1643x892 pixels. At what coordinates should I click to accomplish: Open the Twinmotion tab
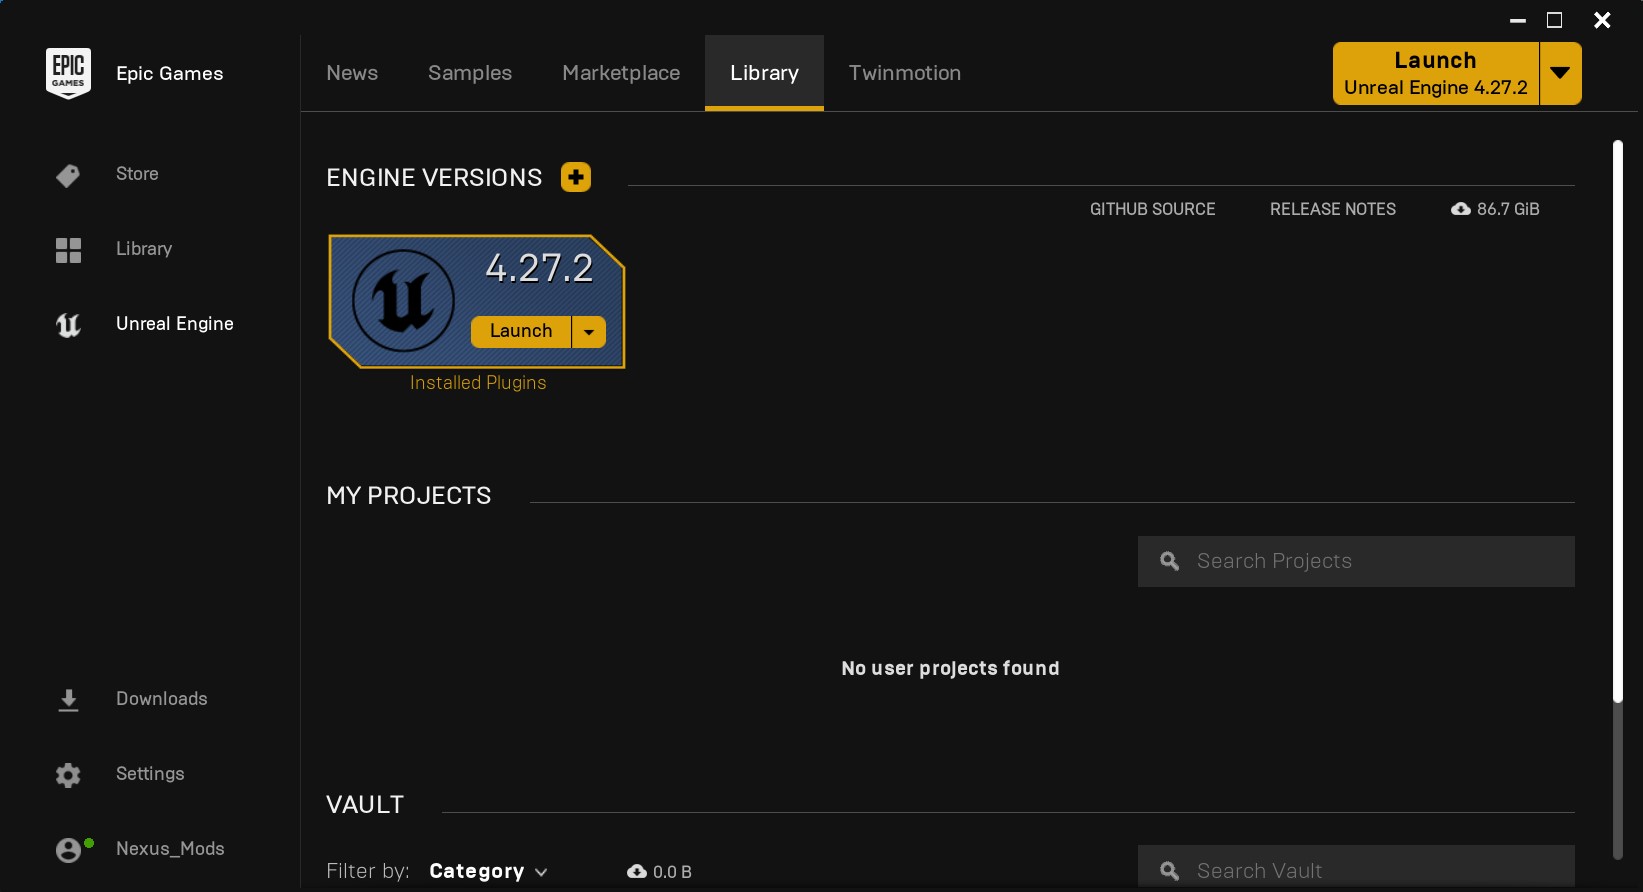[905, 73]
